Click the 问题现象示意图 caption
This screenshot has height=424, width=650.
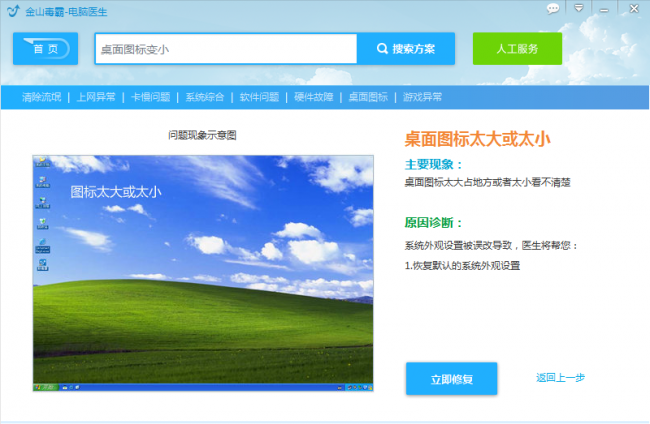tap(202, 135)
